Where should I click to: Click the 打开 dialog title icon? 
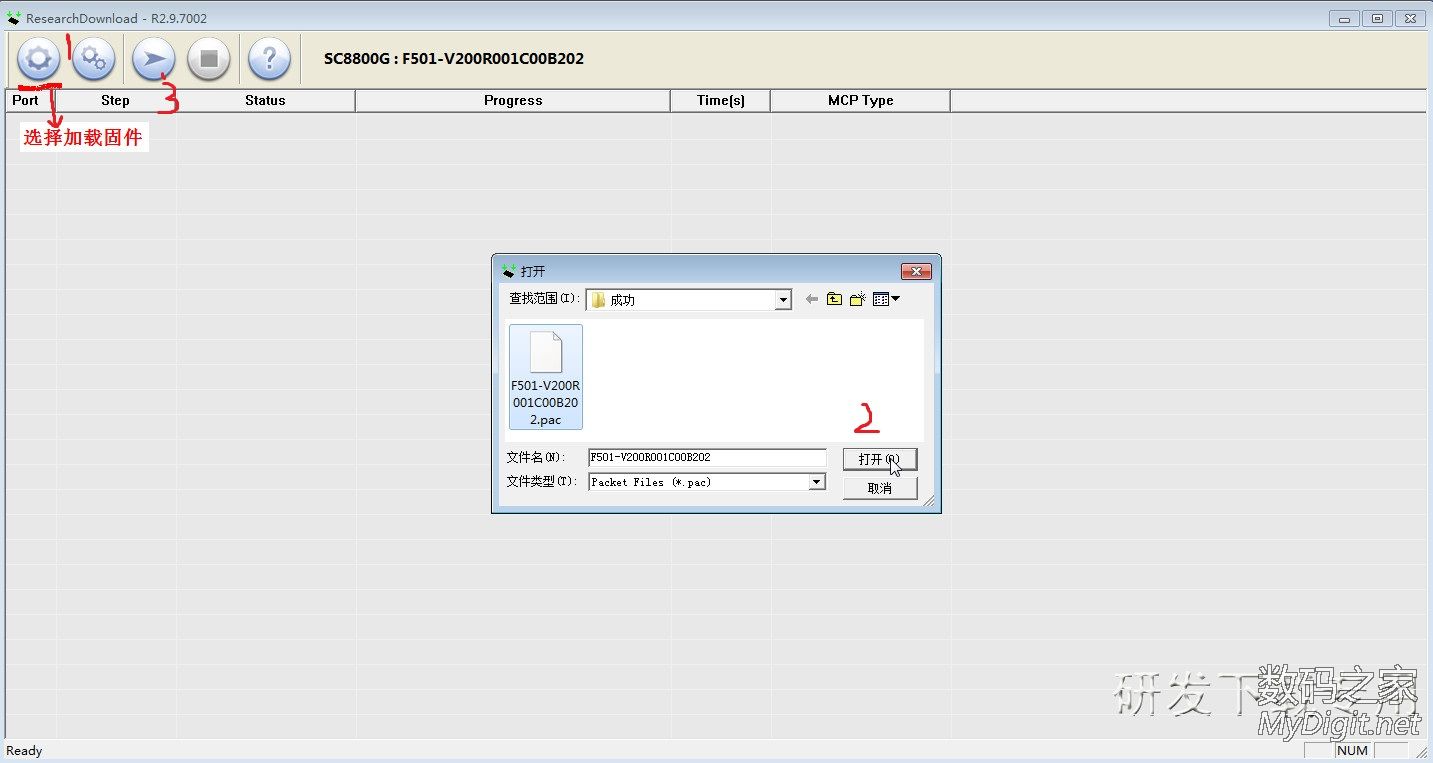(509, 271)
